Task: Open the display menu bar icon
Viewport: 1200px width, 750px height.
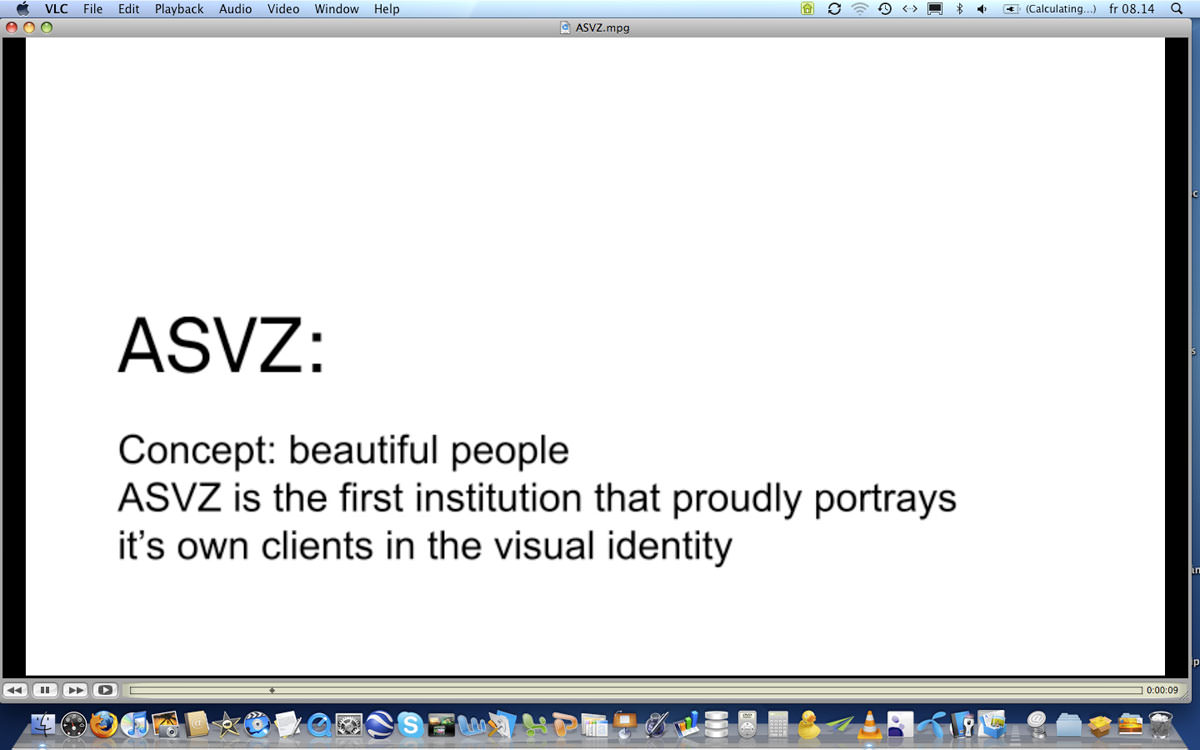Action: pyautogui.click(x=935, y=9)
